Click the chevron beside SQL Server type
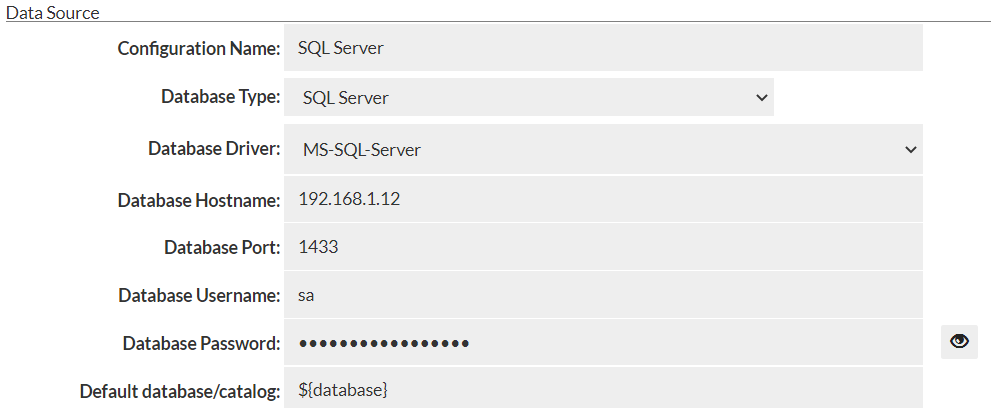This screenshot has width=992, height=408. [x=761, y=98]
